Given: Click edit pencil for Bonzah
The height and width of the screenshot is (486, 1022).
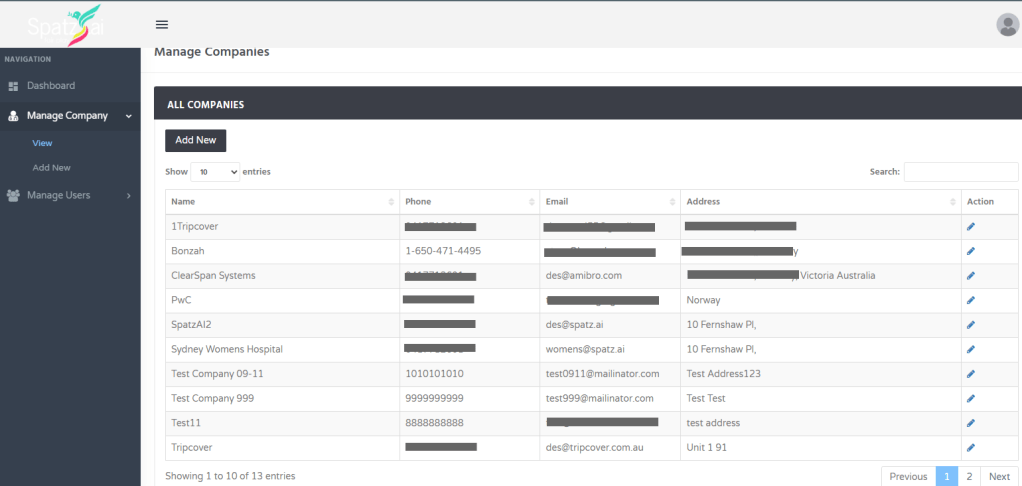Looking at the screenshot, I should pos(971,251).
